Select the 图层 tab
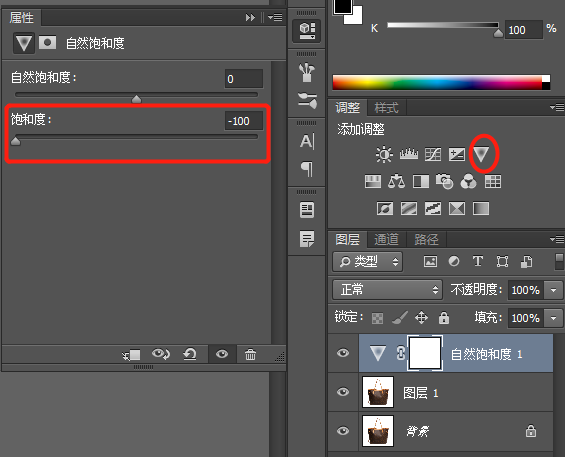The width and height of the screenshot is (565, 457). click(x=348, y=239)
